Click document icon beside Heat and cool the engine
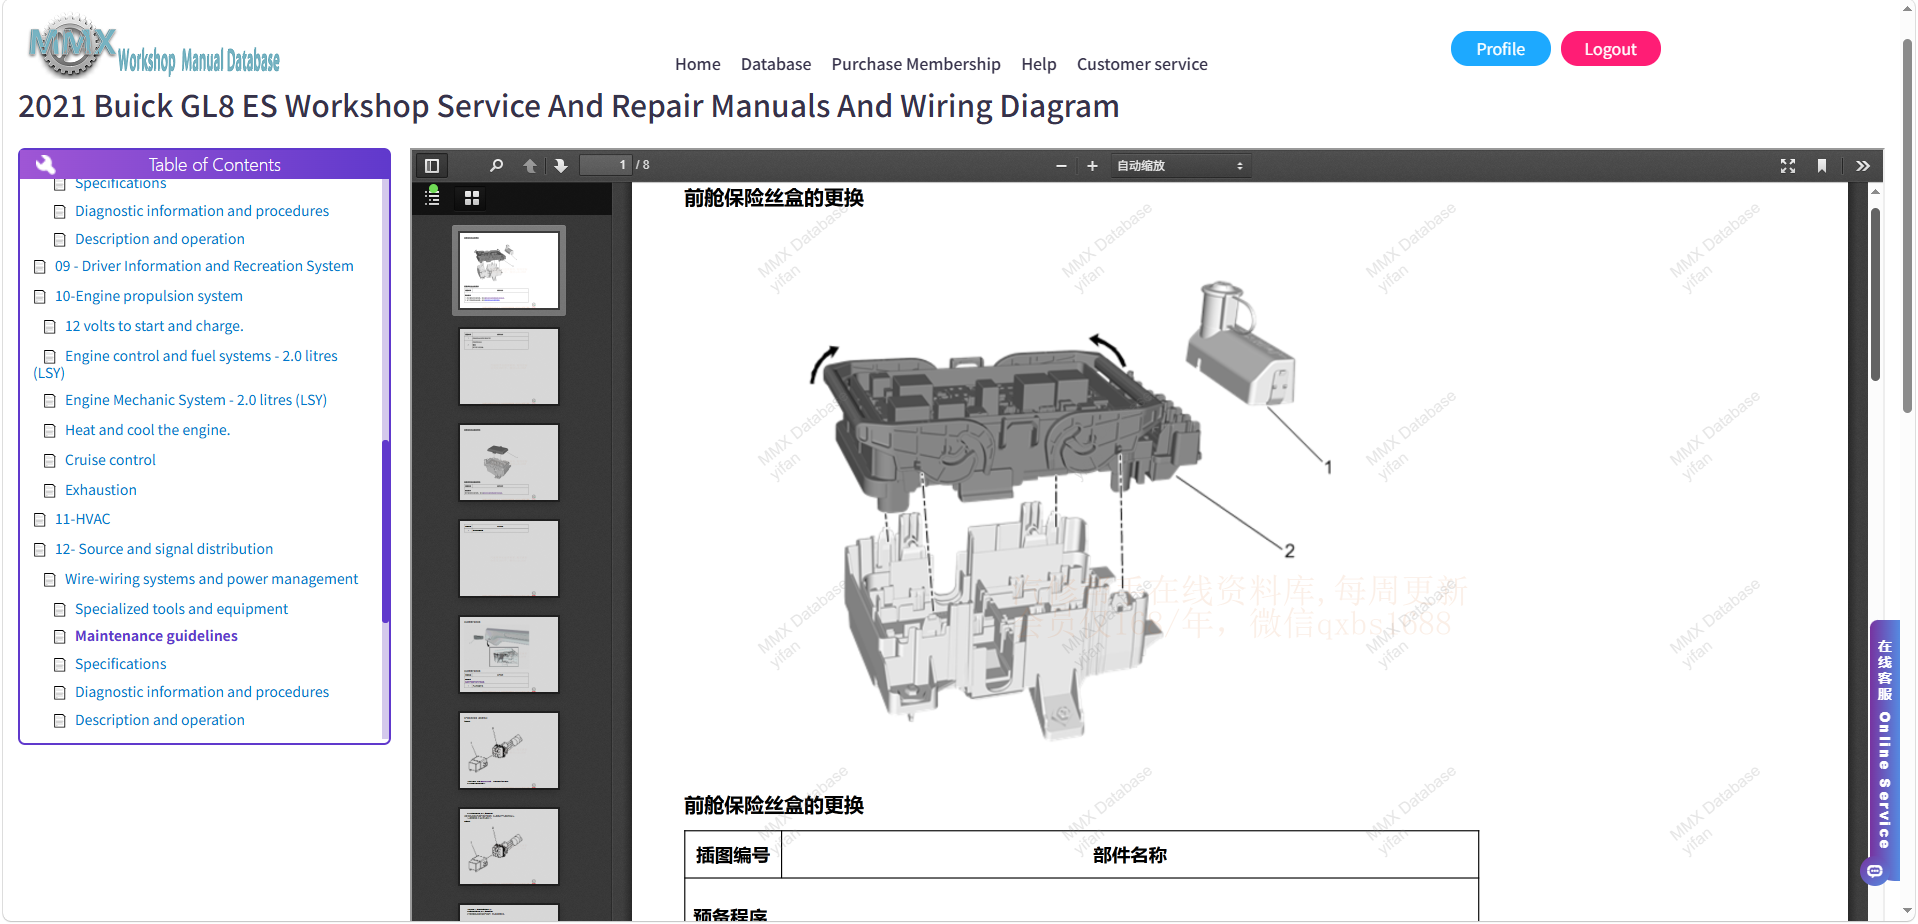The width and height of the screenshot is (1918, 924). click(50, 431)
